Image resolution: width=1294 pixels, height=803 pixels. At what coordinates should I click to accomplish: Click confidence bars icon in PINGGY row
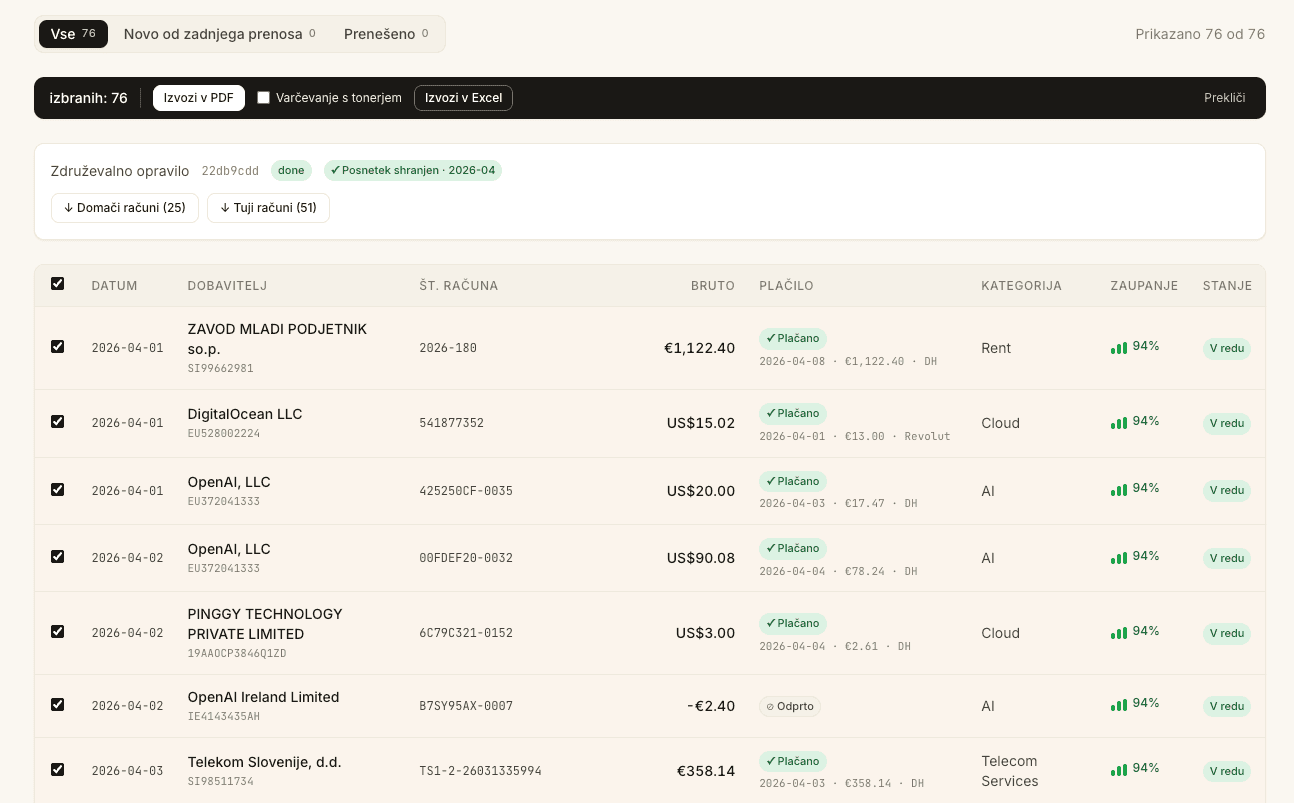1118,633
